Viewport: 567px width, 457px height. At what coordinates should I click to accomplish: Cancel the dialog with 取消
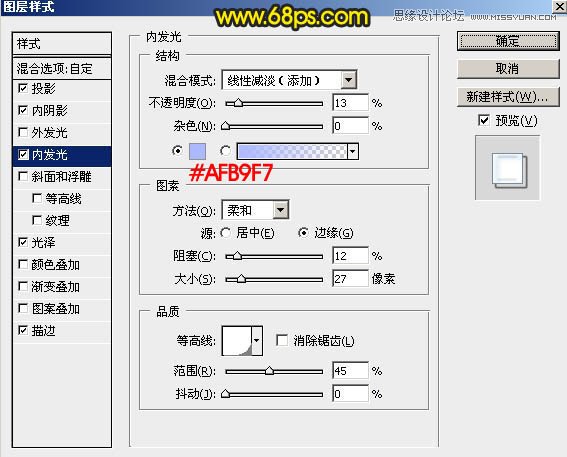508,69
